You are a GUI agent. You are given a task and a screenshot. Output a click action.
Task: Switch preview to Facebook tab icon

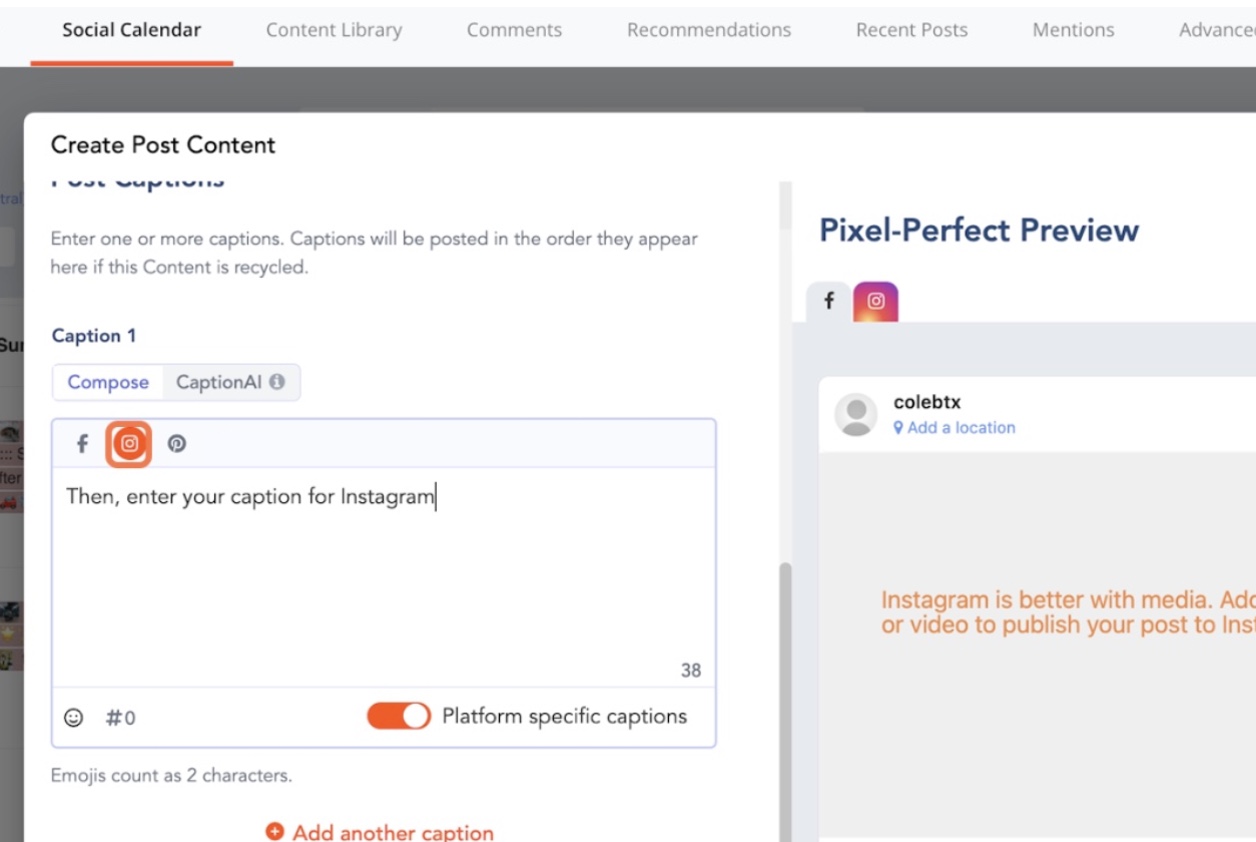[x=829, y=301]
